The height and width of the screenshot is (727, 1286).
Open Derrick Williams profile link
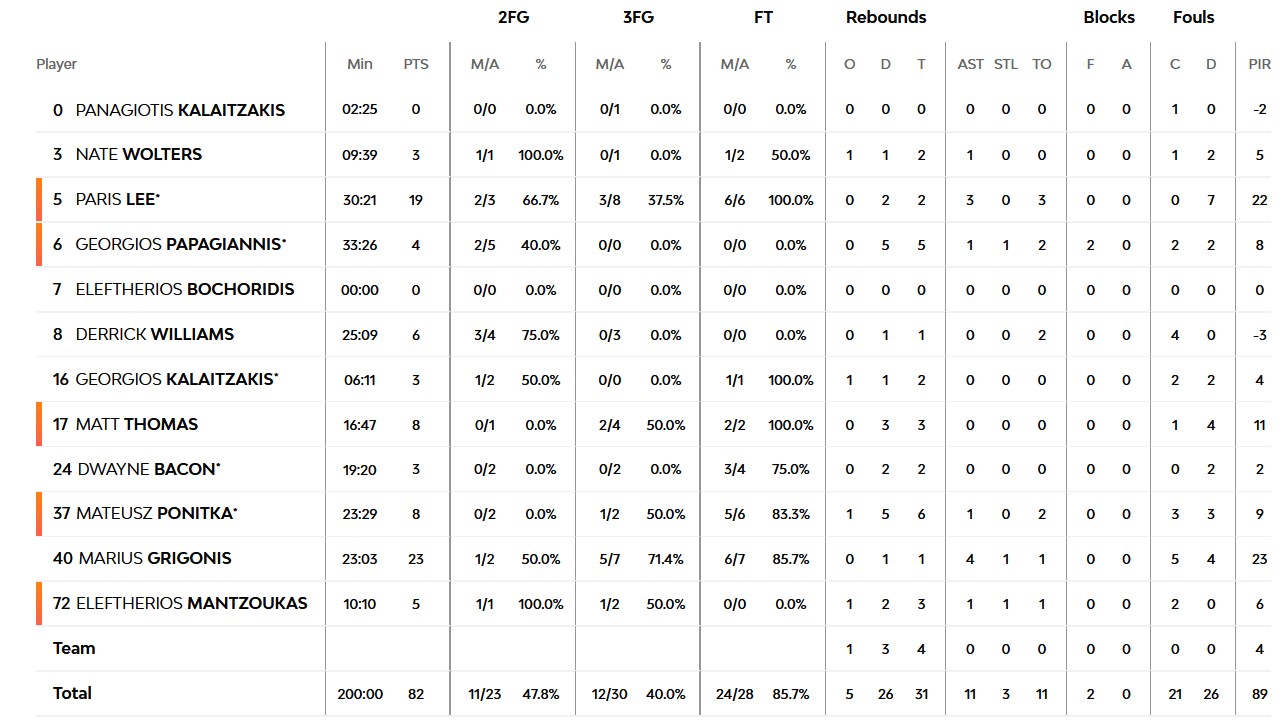click(154, 334)
